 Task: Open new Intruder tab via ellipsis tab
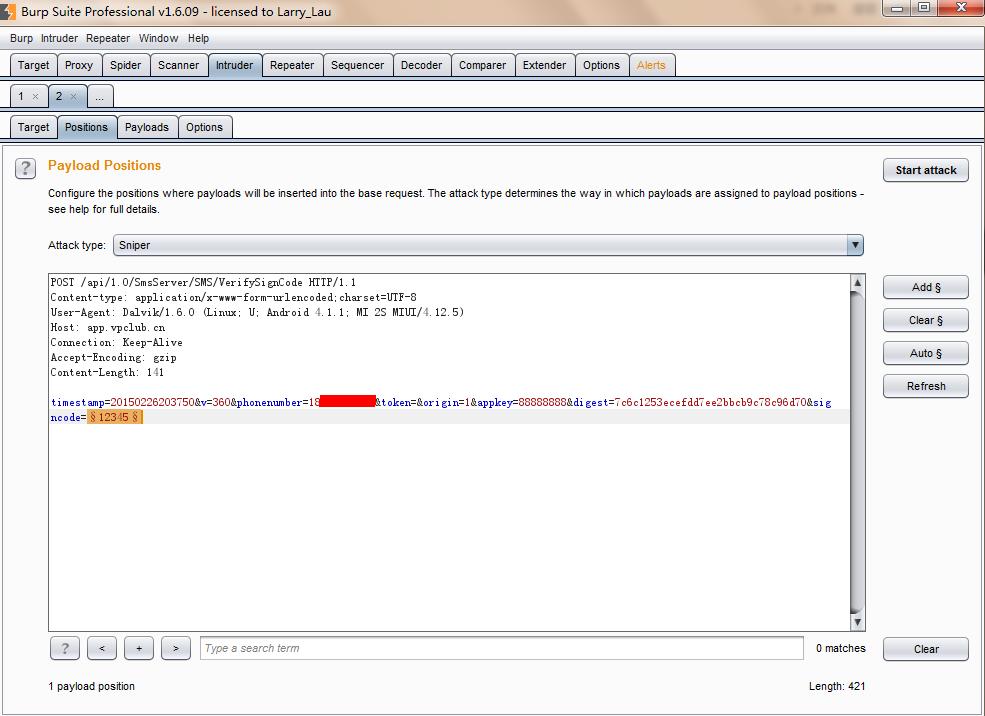tap(100, 96)
